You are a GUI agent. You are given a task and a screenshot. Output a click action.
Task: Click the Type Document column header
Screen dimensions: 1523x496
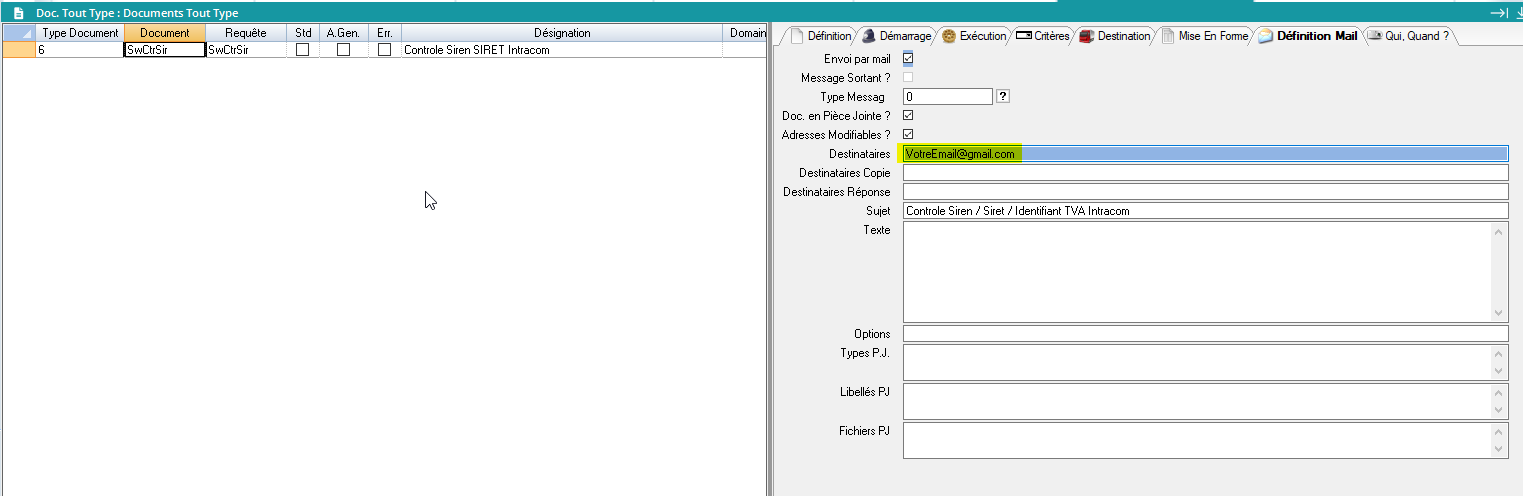[x=80, y=33]
